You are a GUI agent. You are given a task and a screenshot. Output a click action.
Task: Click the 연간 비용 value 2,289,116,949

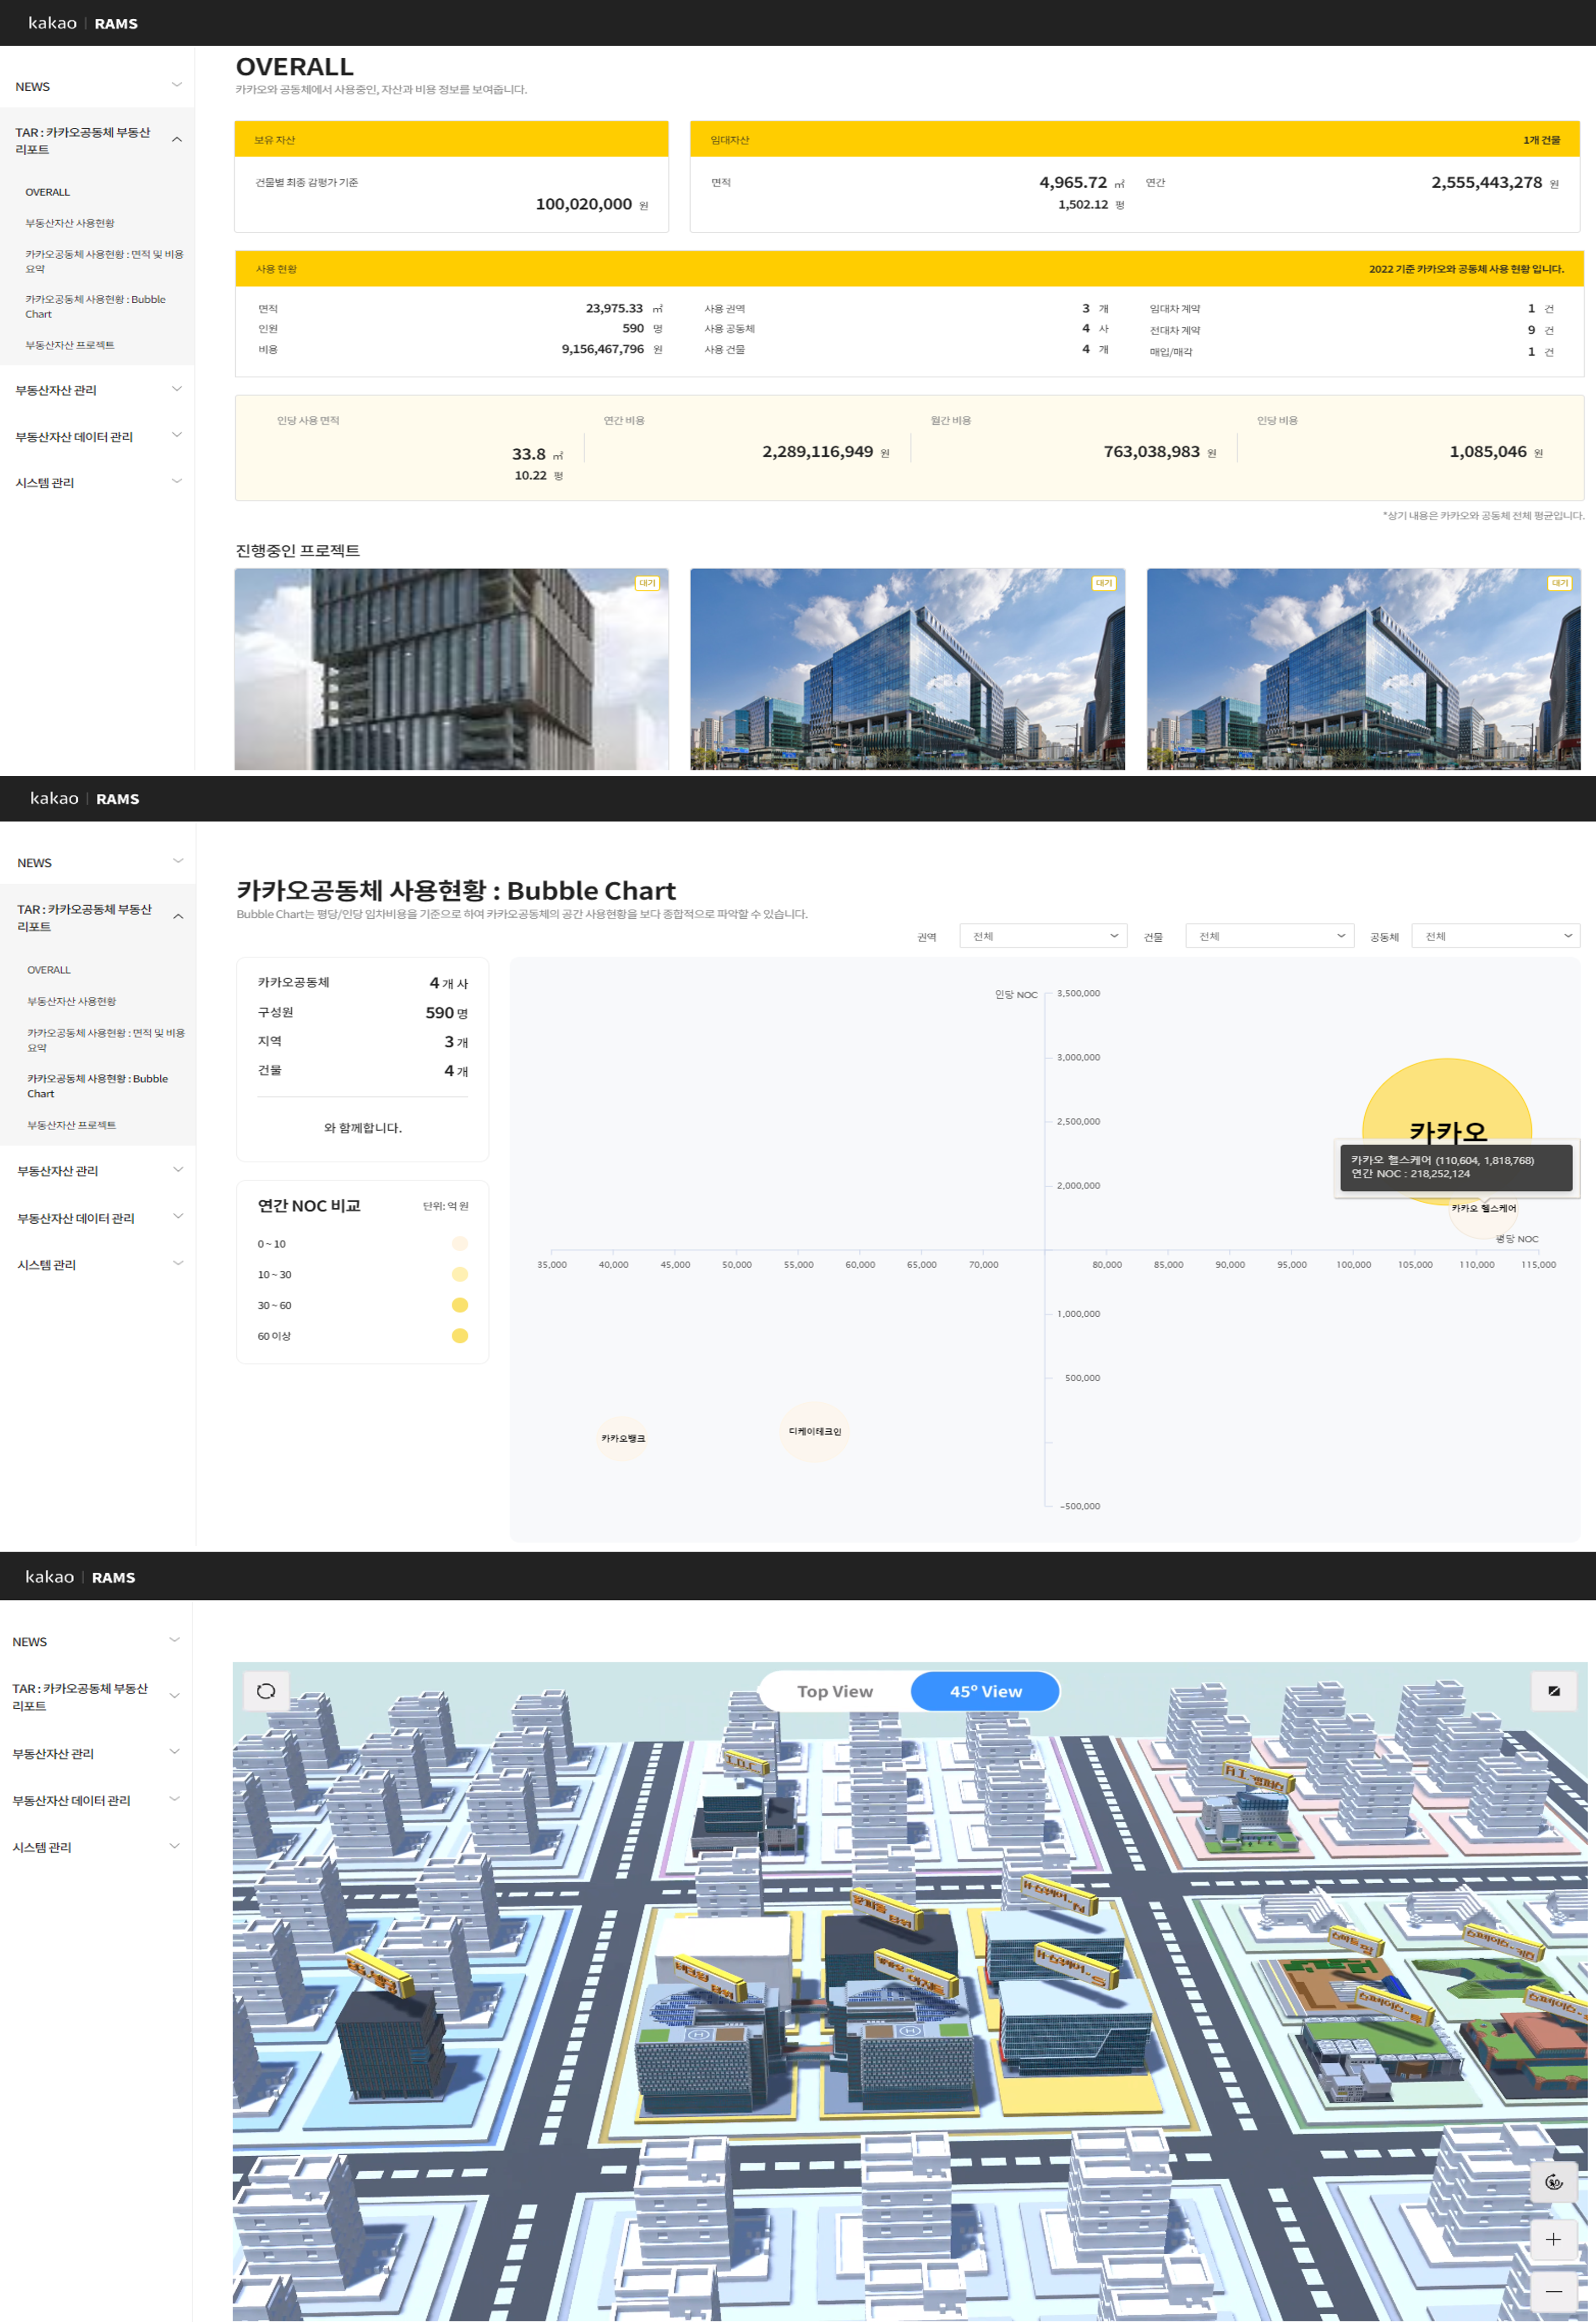tap(818, 451)
